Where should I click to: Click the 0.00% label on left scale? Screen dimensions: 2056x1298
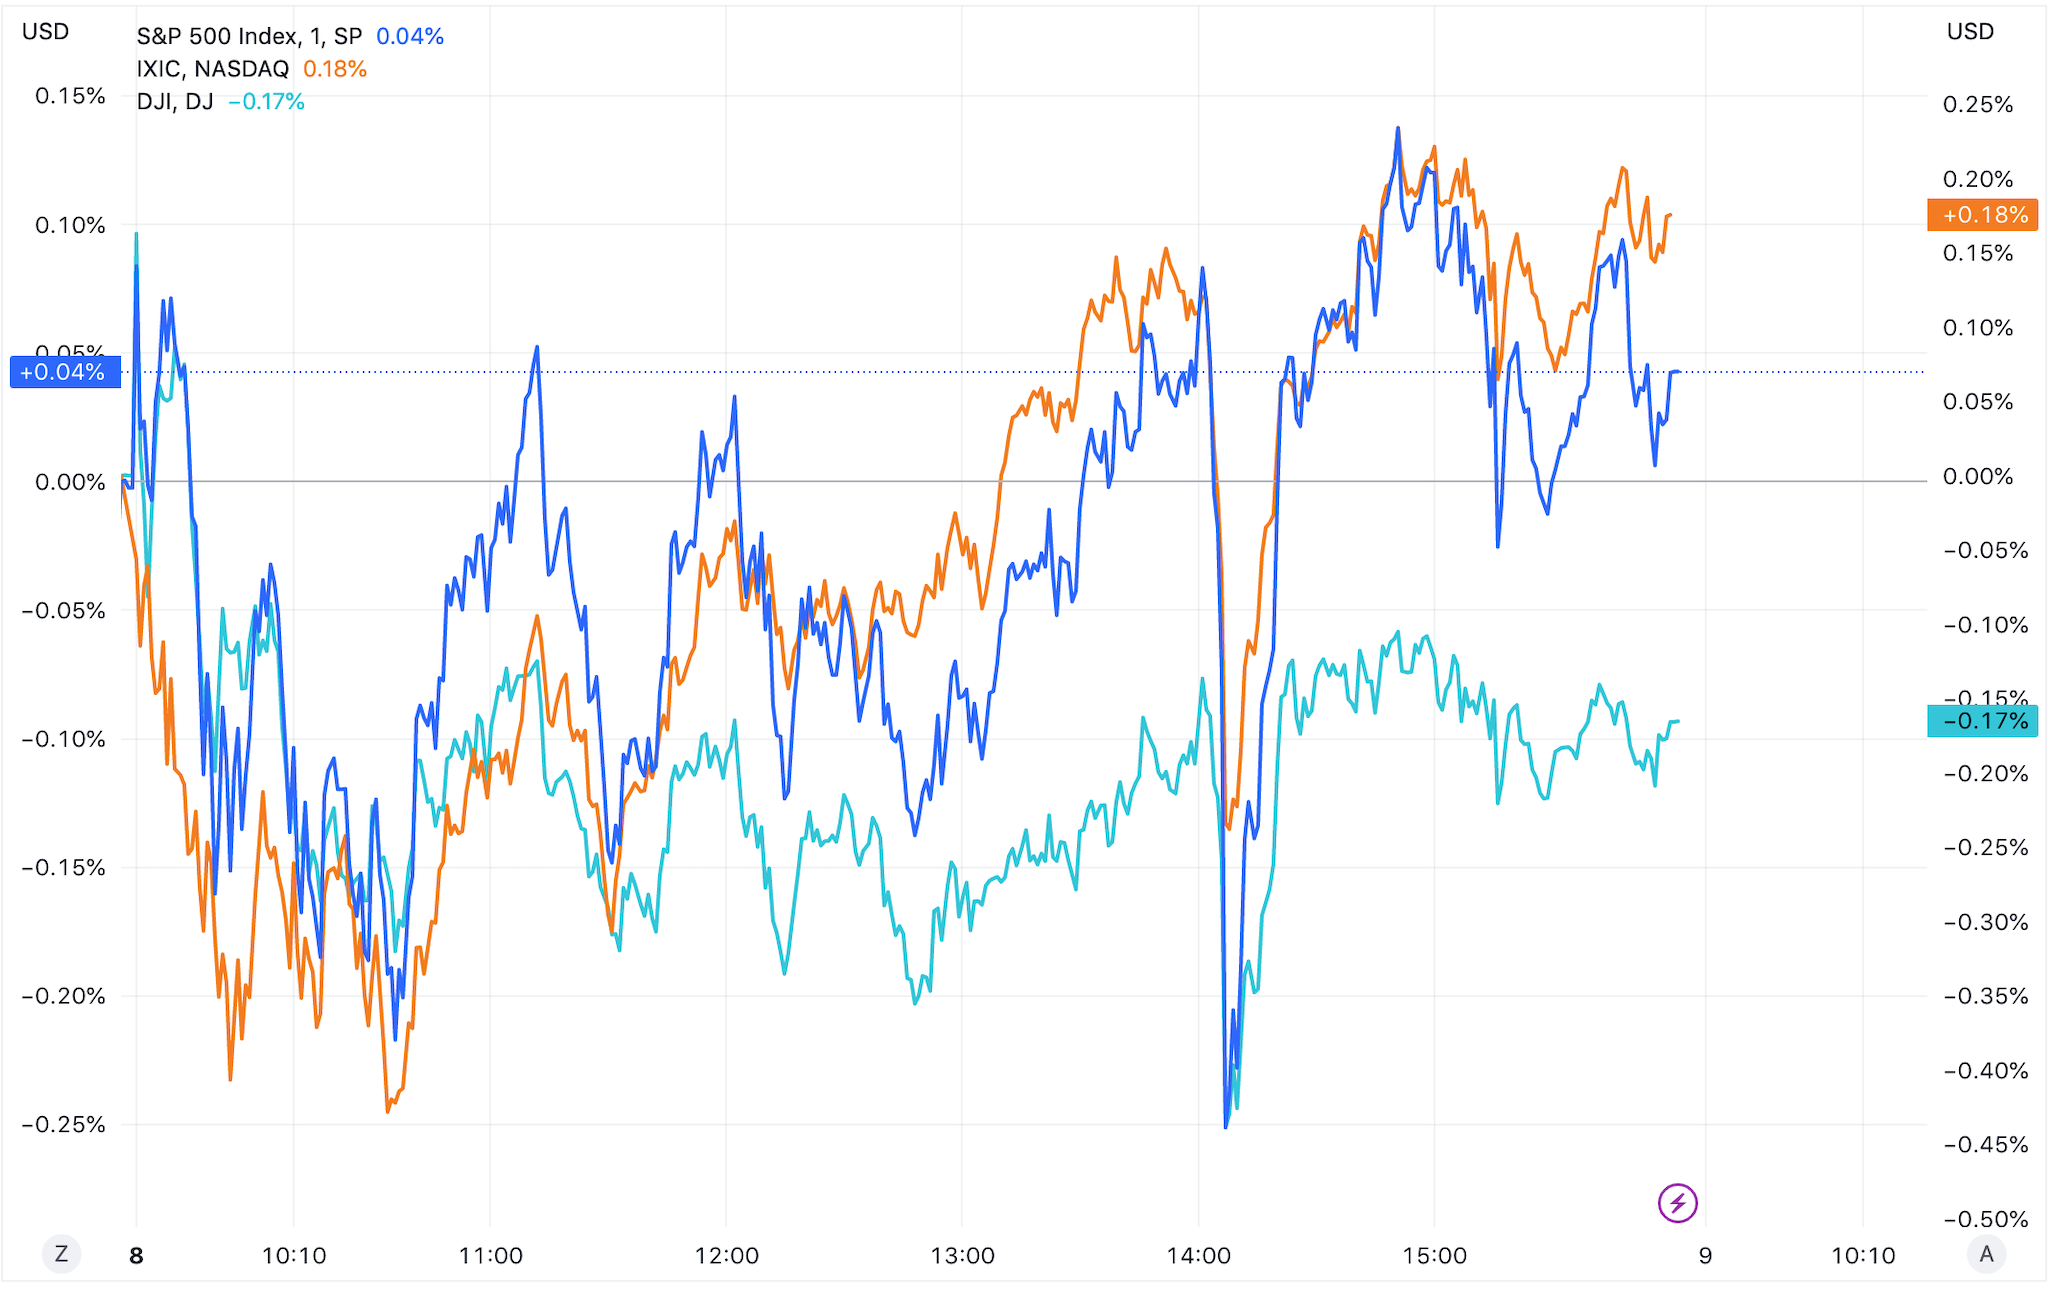pyautogui.click(x=70, y=482)
